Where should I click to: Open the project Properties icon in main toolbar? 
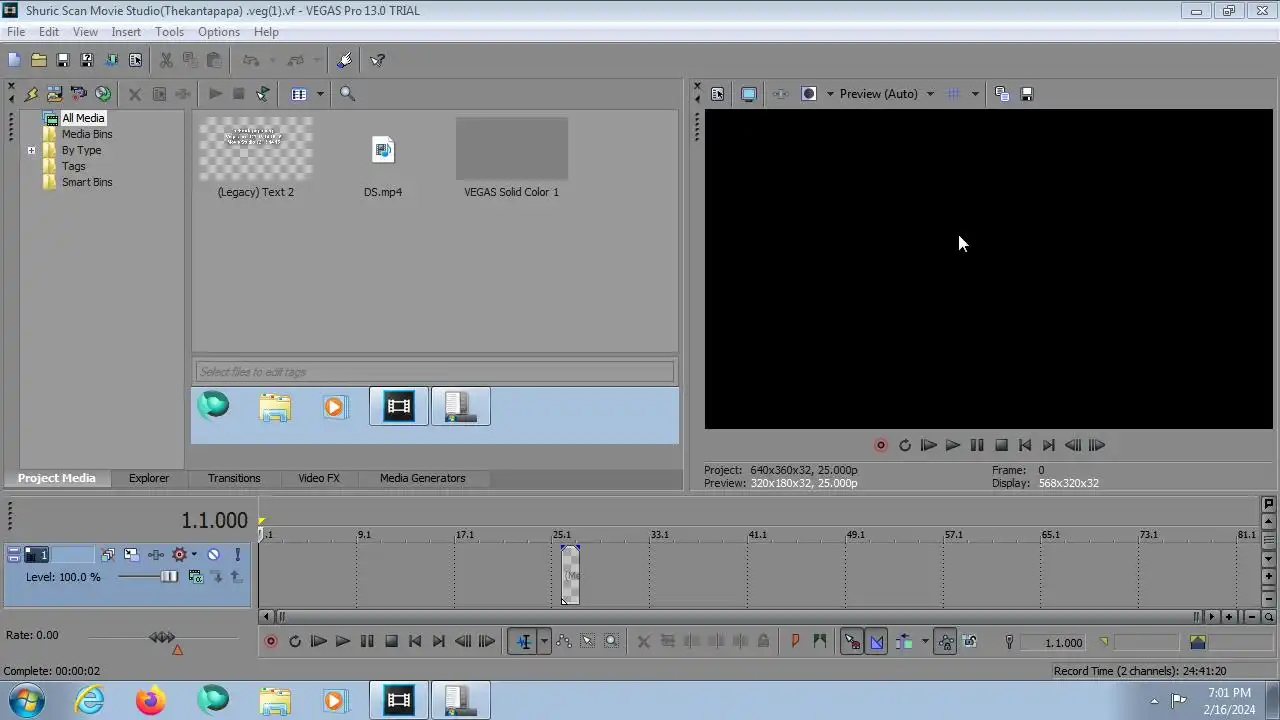[135, 60]
